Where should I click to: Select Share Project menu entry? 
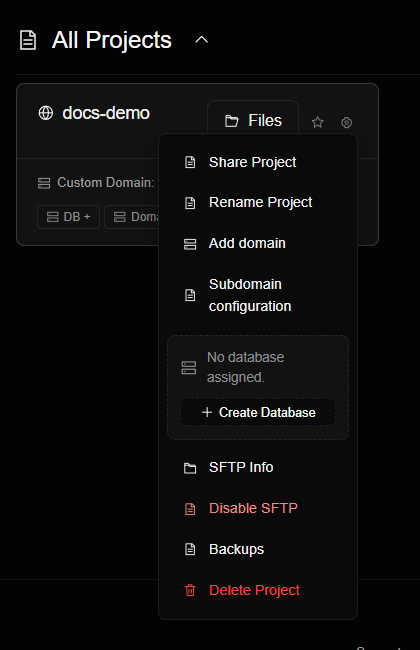[x=258, y=162]
